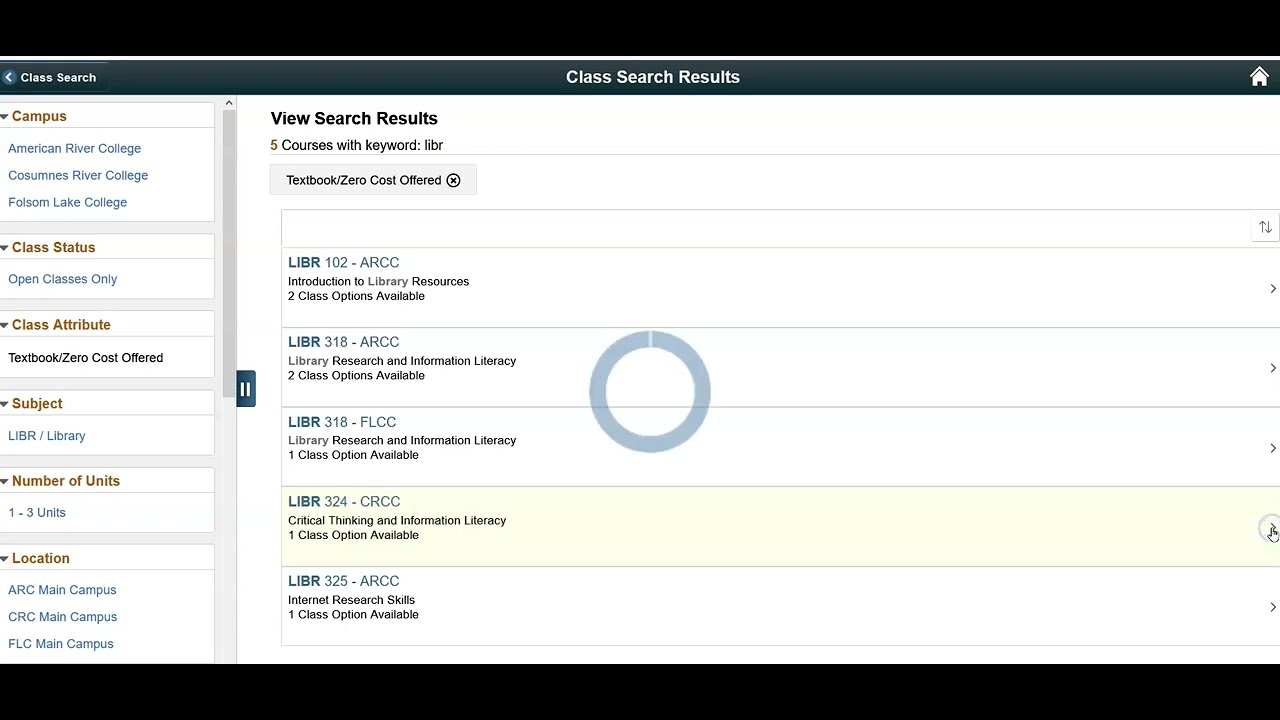Collapse the Subject filter section
Screen dimensions: 1280x720
tap(5, 404)
